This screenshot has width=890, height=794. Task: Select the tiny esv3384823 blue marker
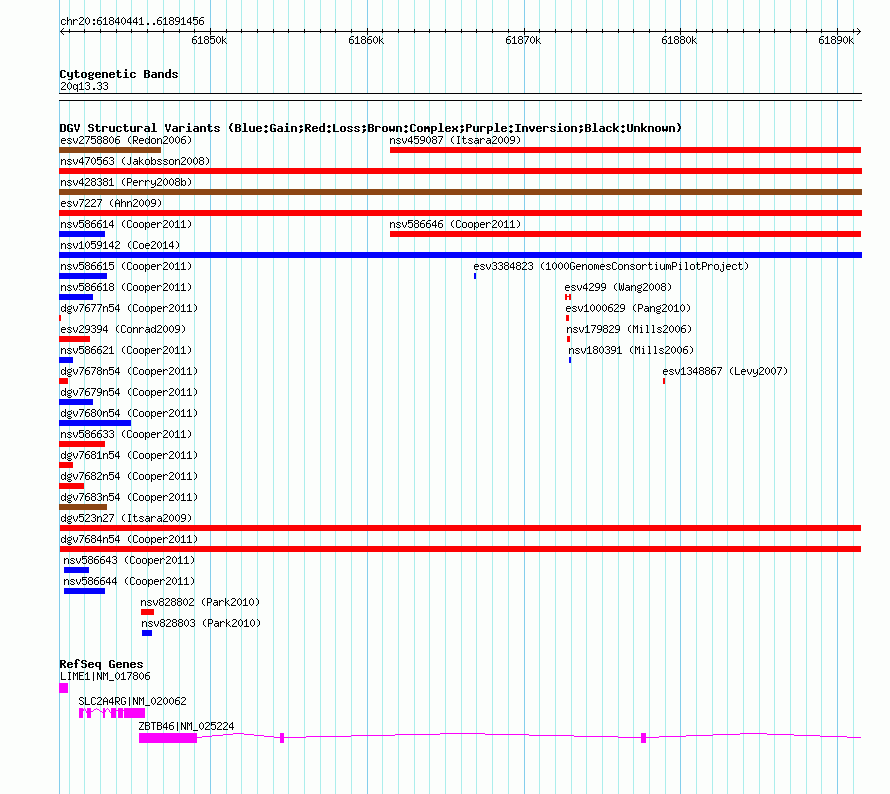pyautogui.click(x=475, y=276)
